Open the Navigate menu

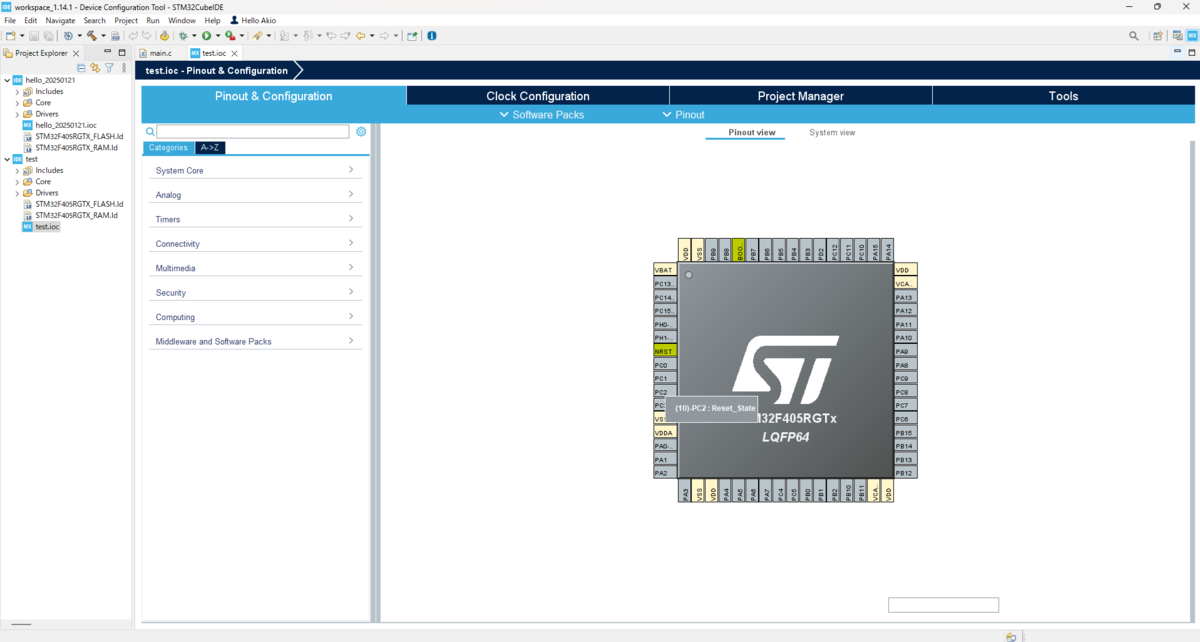click(60, 20)
